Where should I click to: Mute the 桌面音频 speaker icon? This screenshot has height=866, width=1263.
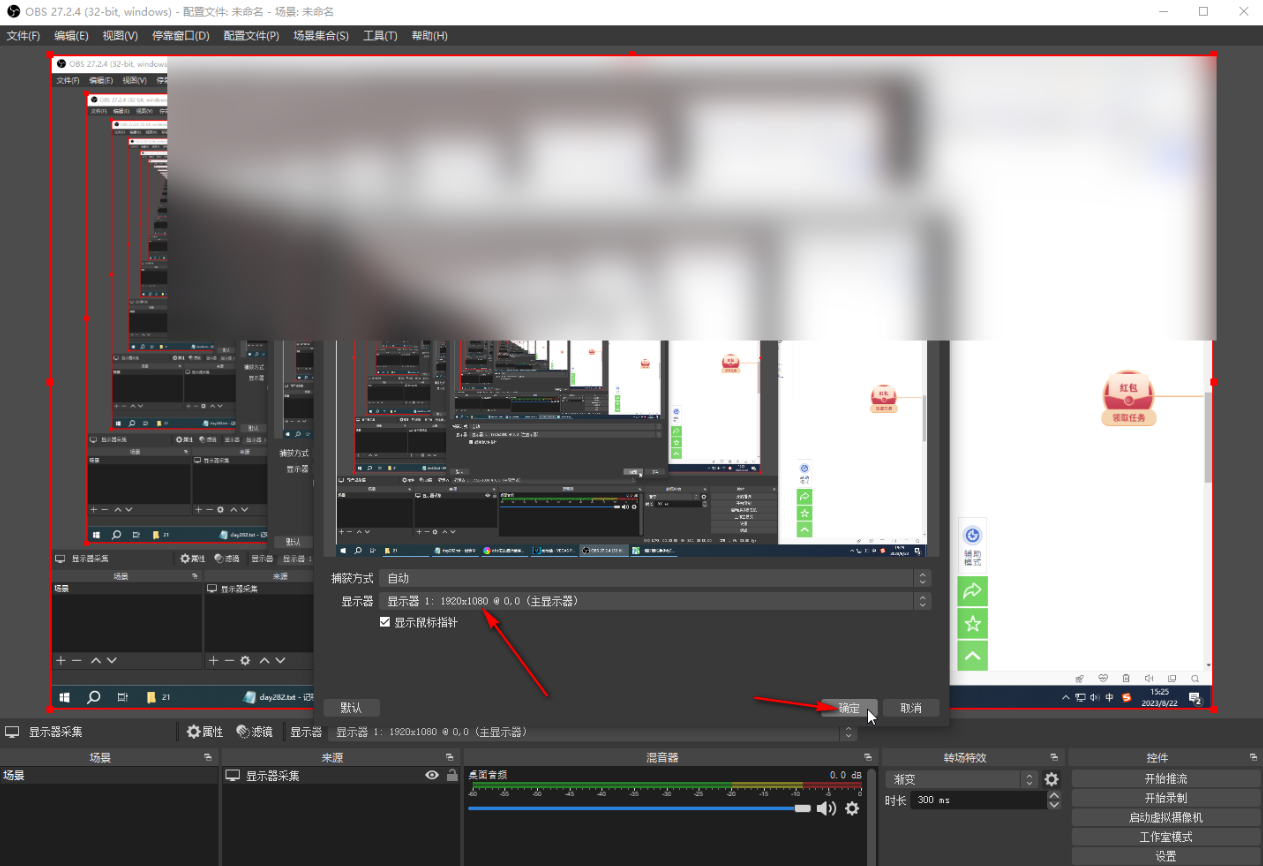tap(826, 808)
